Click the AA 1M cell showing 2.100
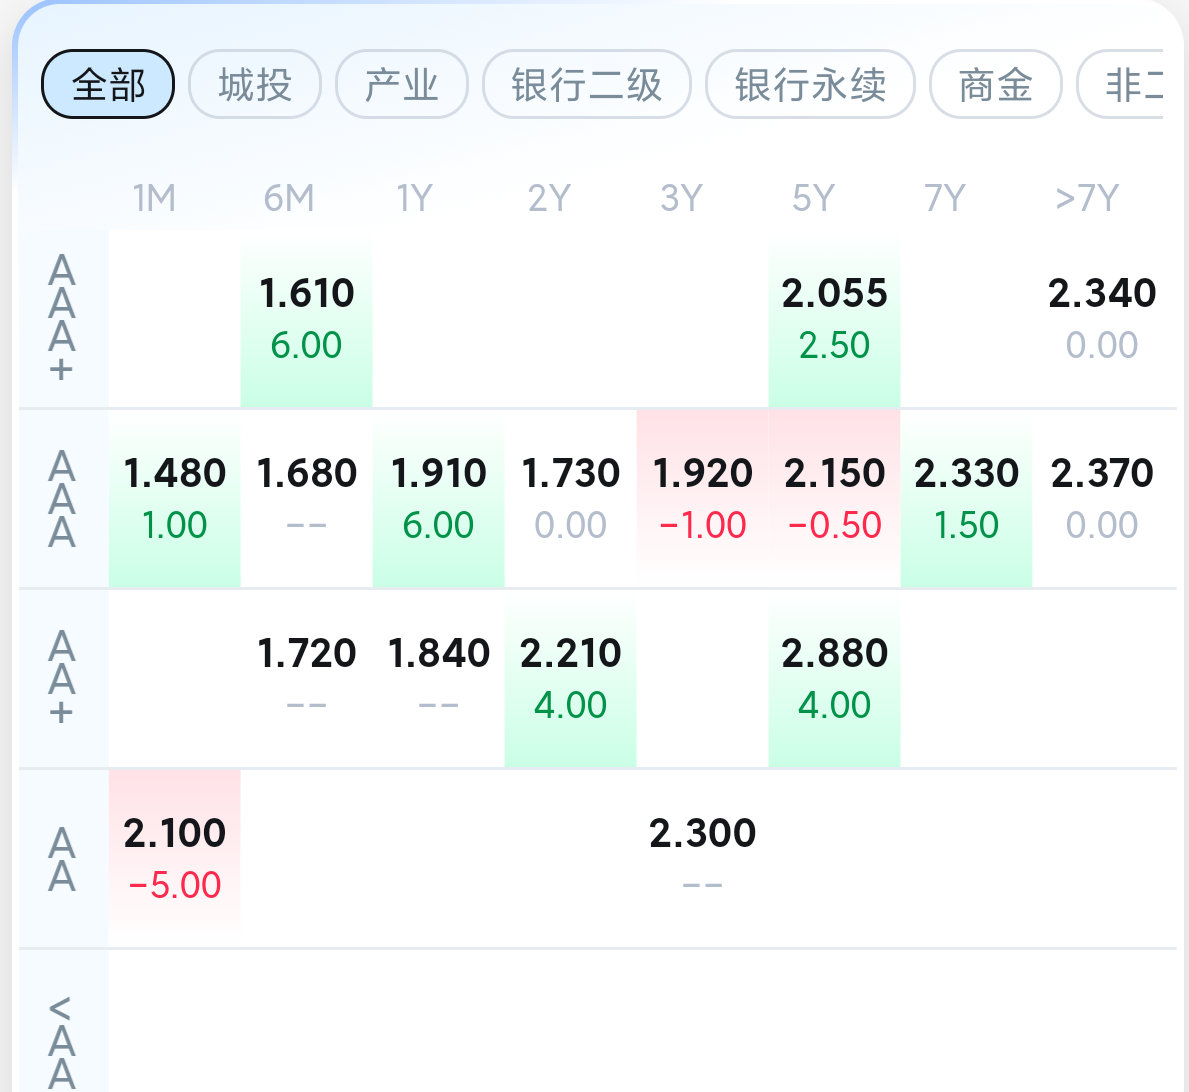Screen dimensions: 1189x1092 [175, 858]
